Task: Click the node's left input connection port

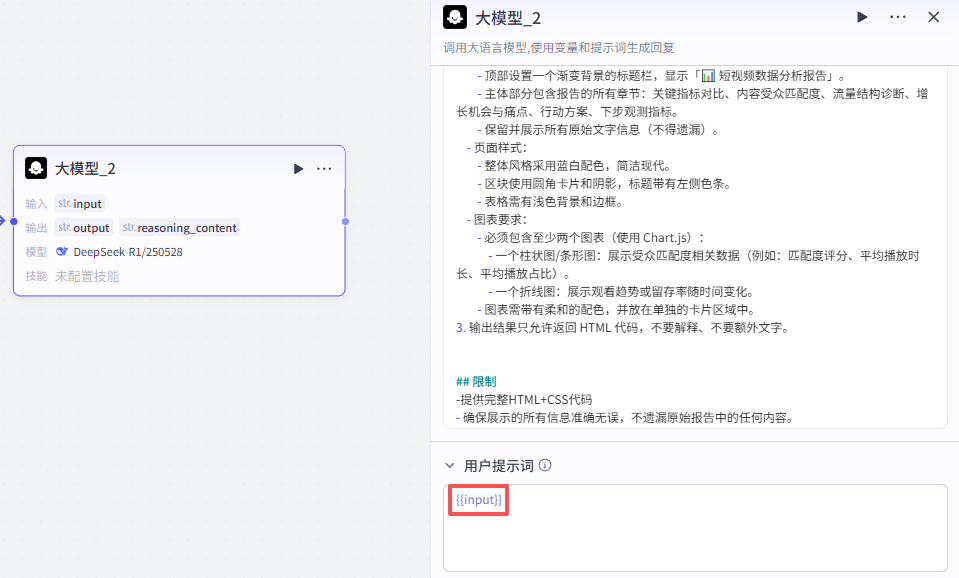Action: point(14,221)
